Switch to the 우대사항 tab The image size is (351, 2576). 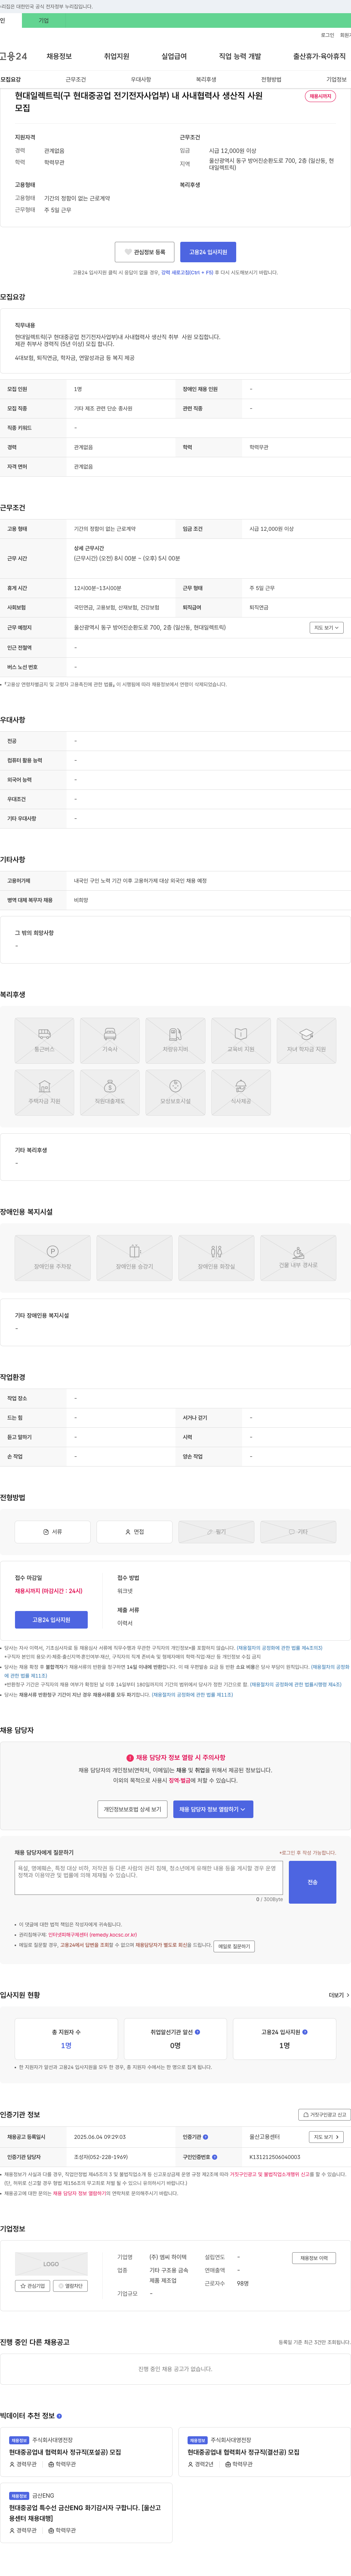(x=141, y=79)
